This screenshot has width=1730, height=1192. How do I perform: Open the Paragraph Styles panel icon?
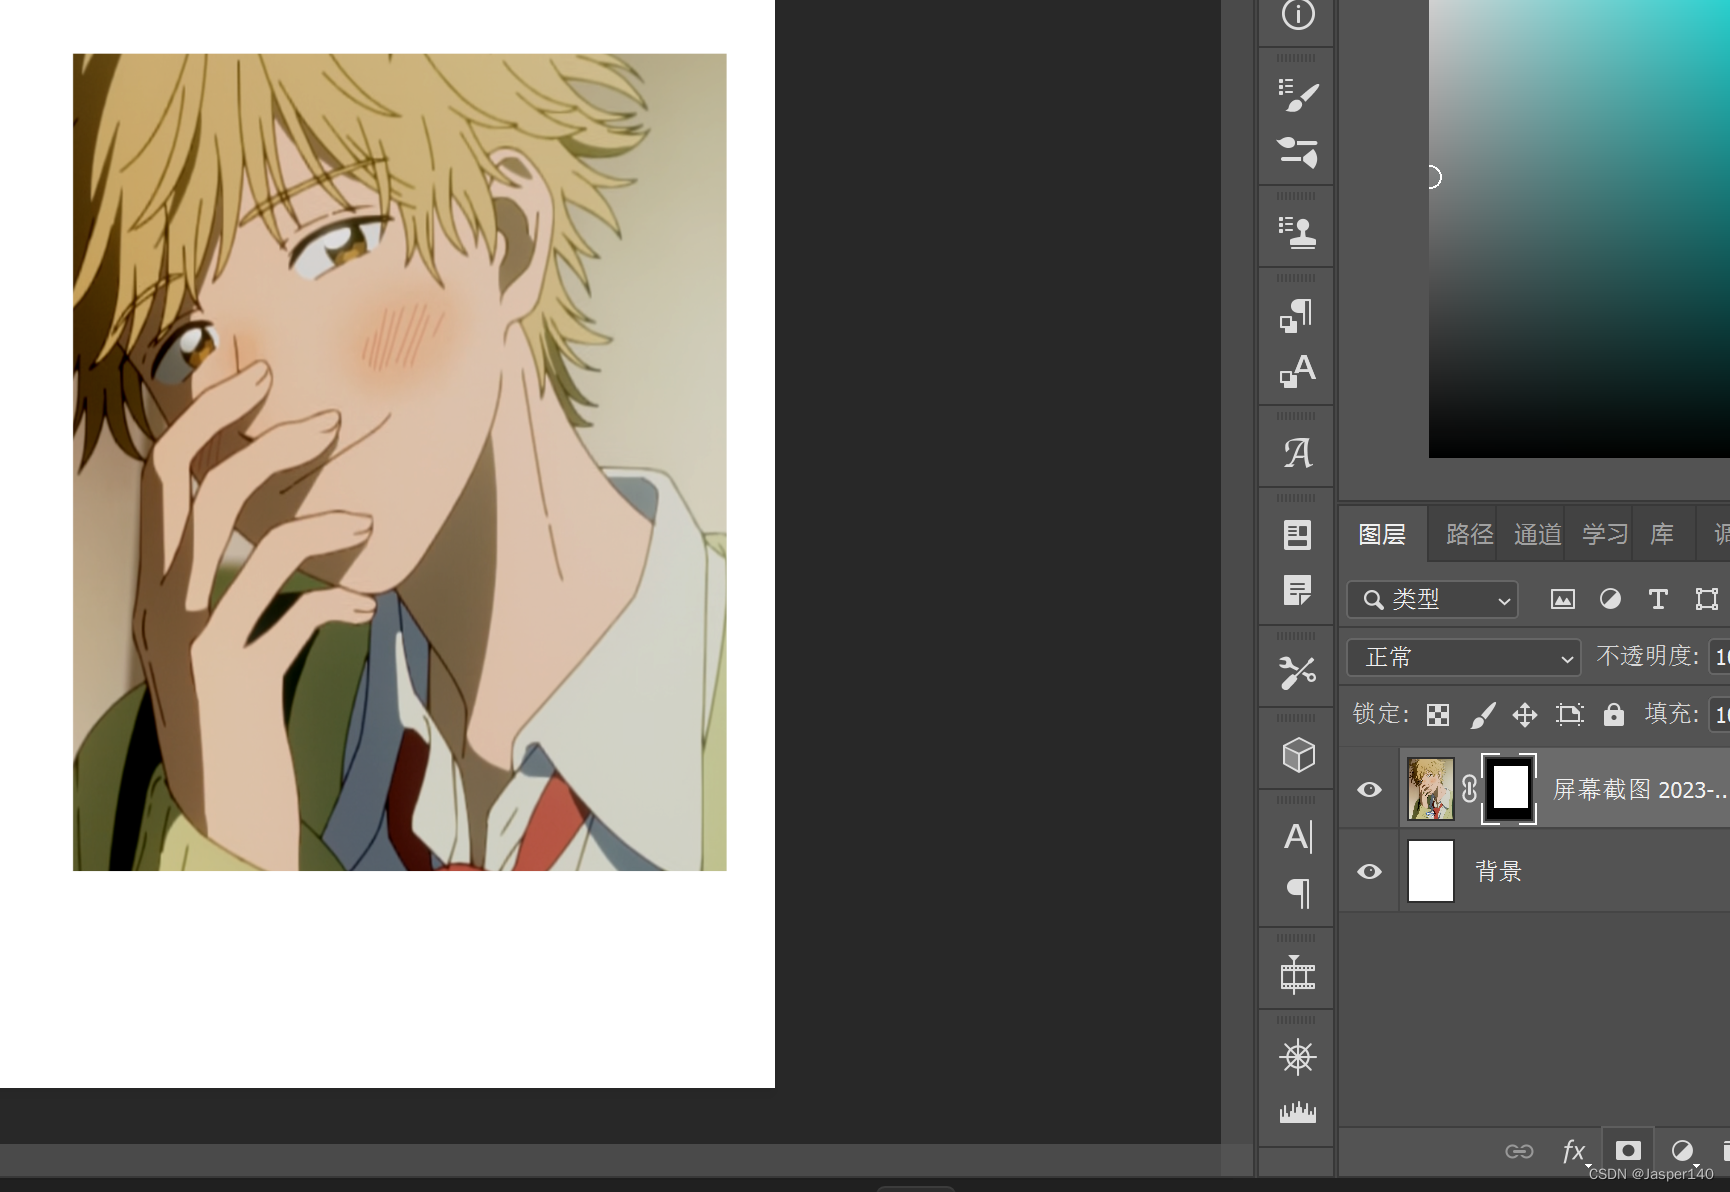click(1298, 315)
